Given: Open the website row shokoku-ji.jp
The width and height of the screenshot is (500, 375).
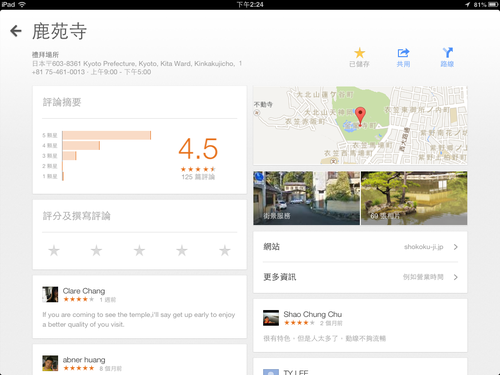Looking at the screenshot, I should click(360, 247).
